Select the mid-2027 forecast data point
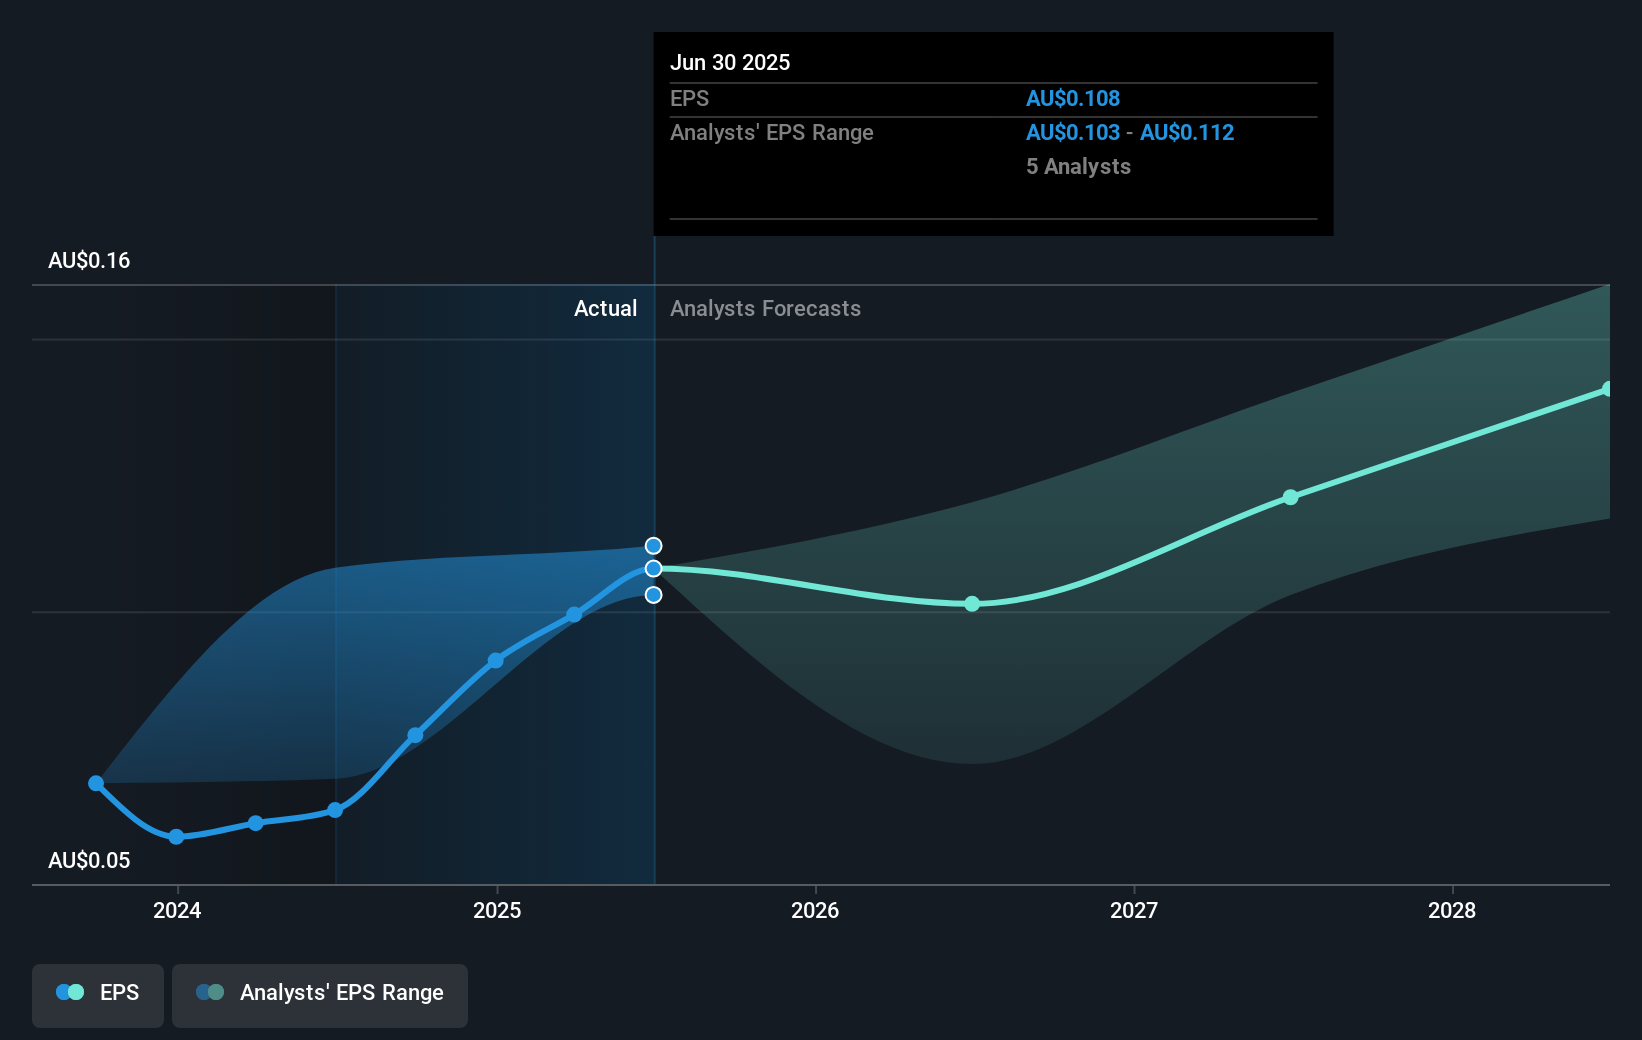 (1290, 496)
